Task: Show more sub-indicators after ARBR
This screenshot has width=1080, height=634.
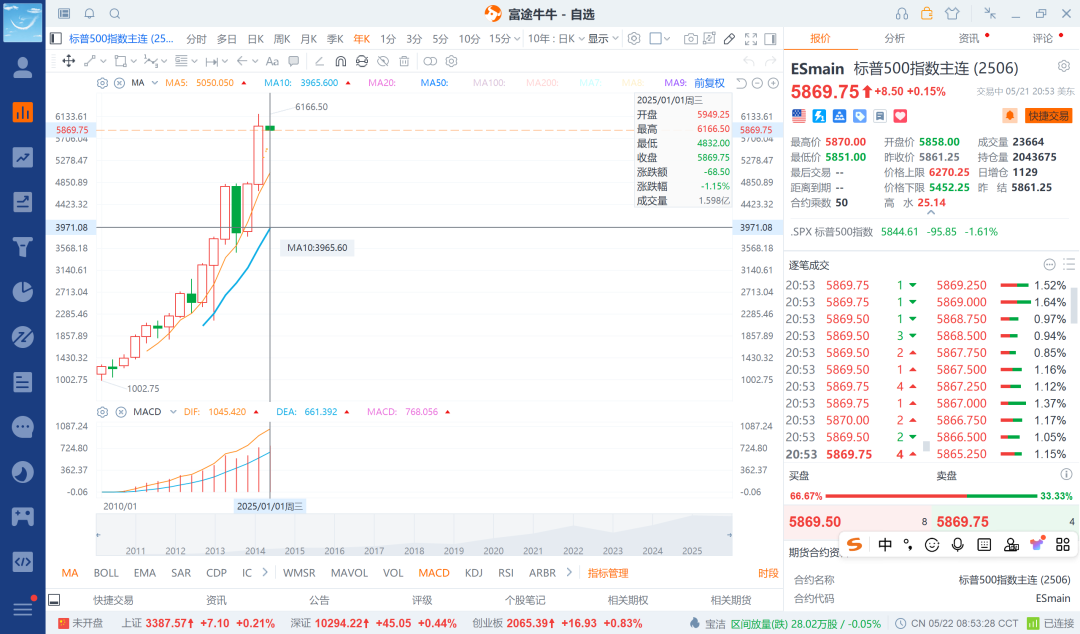Action: pyautogui.click(x=569, y=572)
